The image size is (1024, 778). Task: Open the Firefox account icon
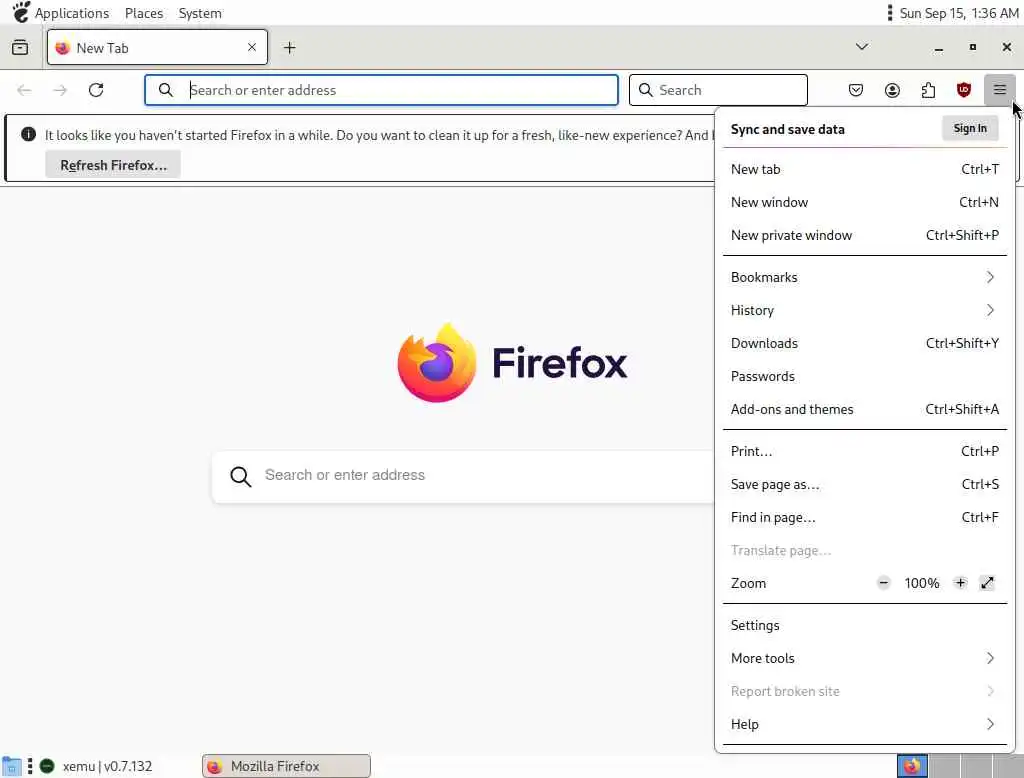coord(892,90)
